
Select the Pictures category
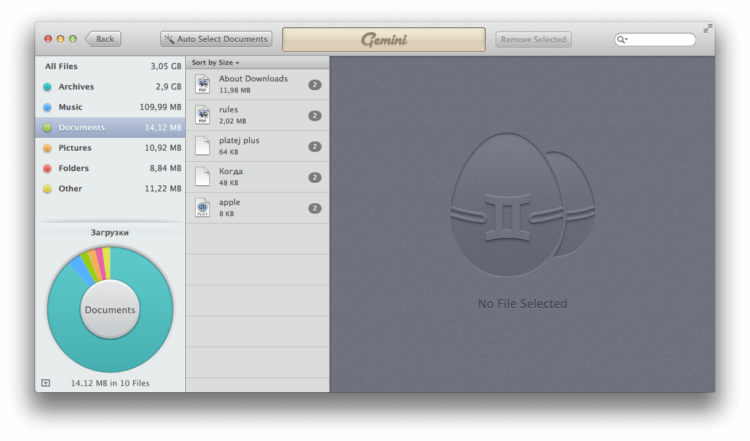coord(110,148)
